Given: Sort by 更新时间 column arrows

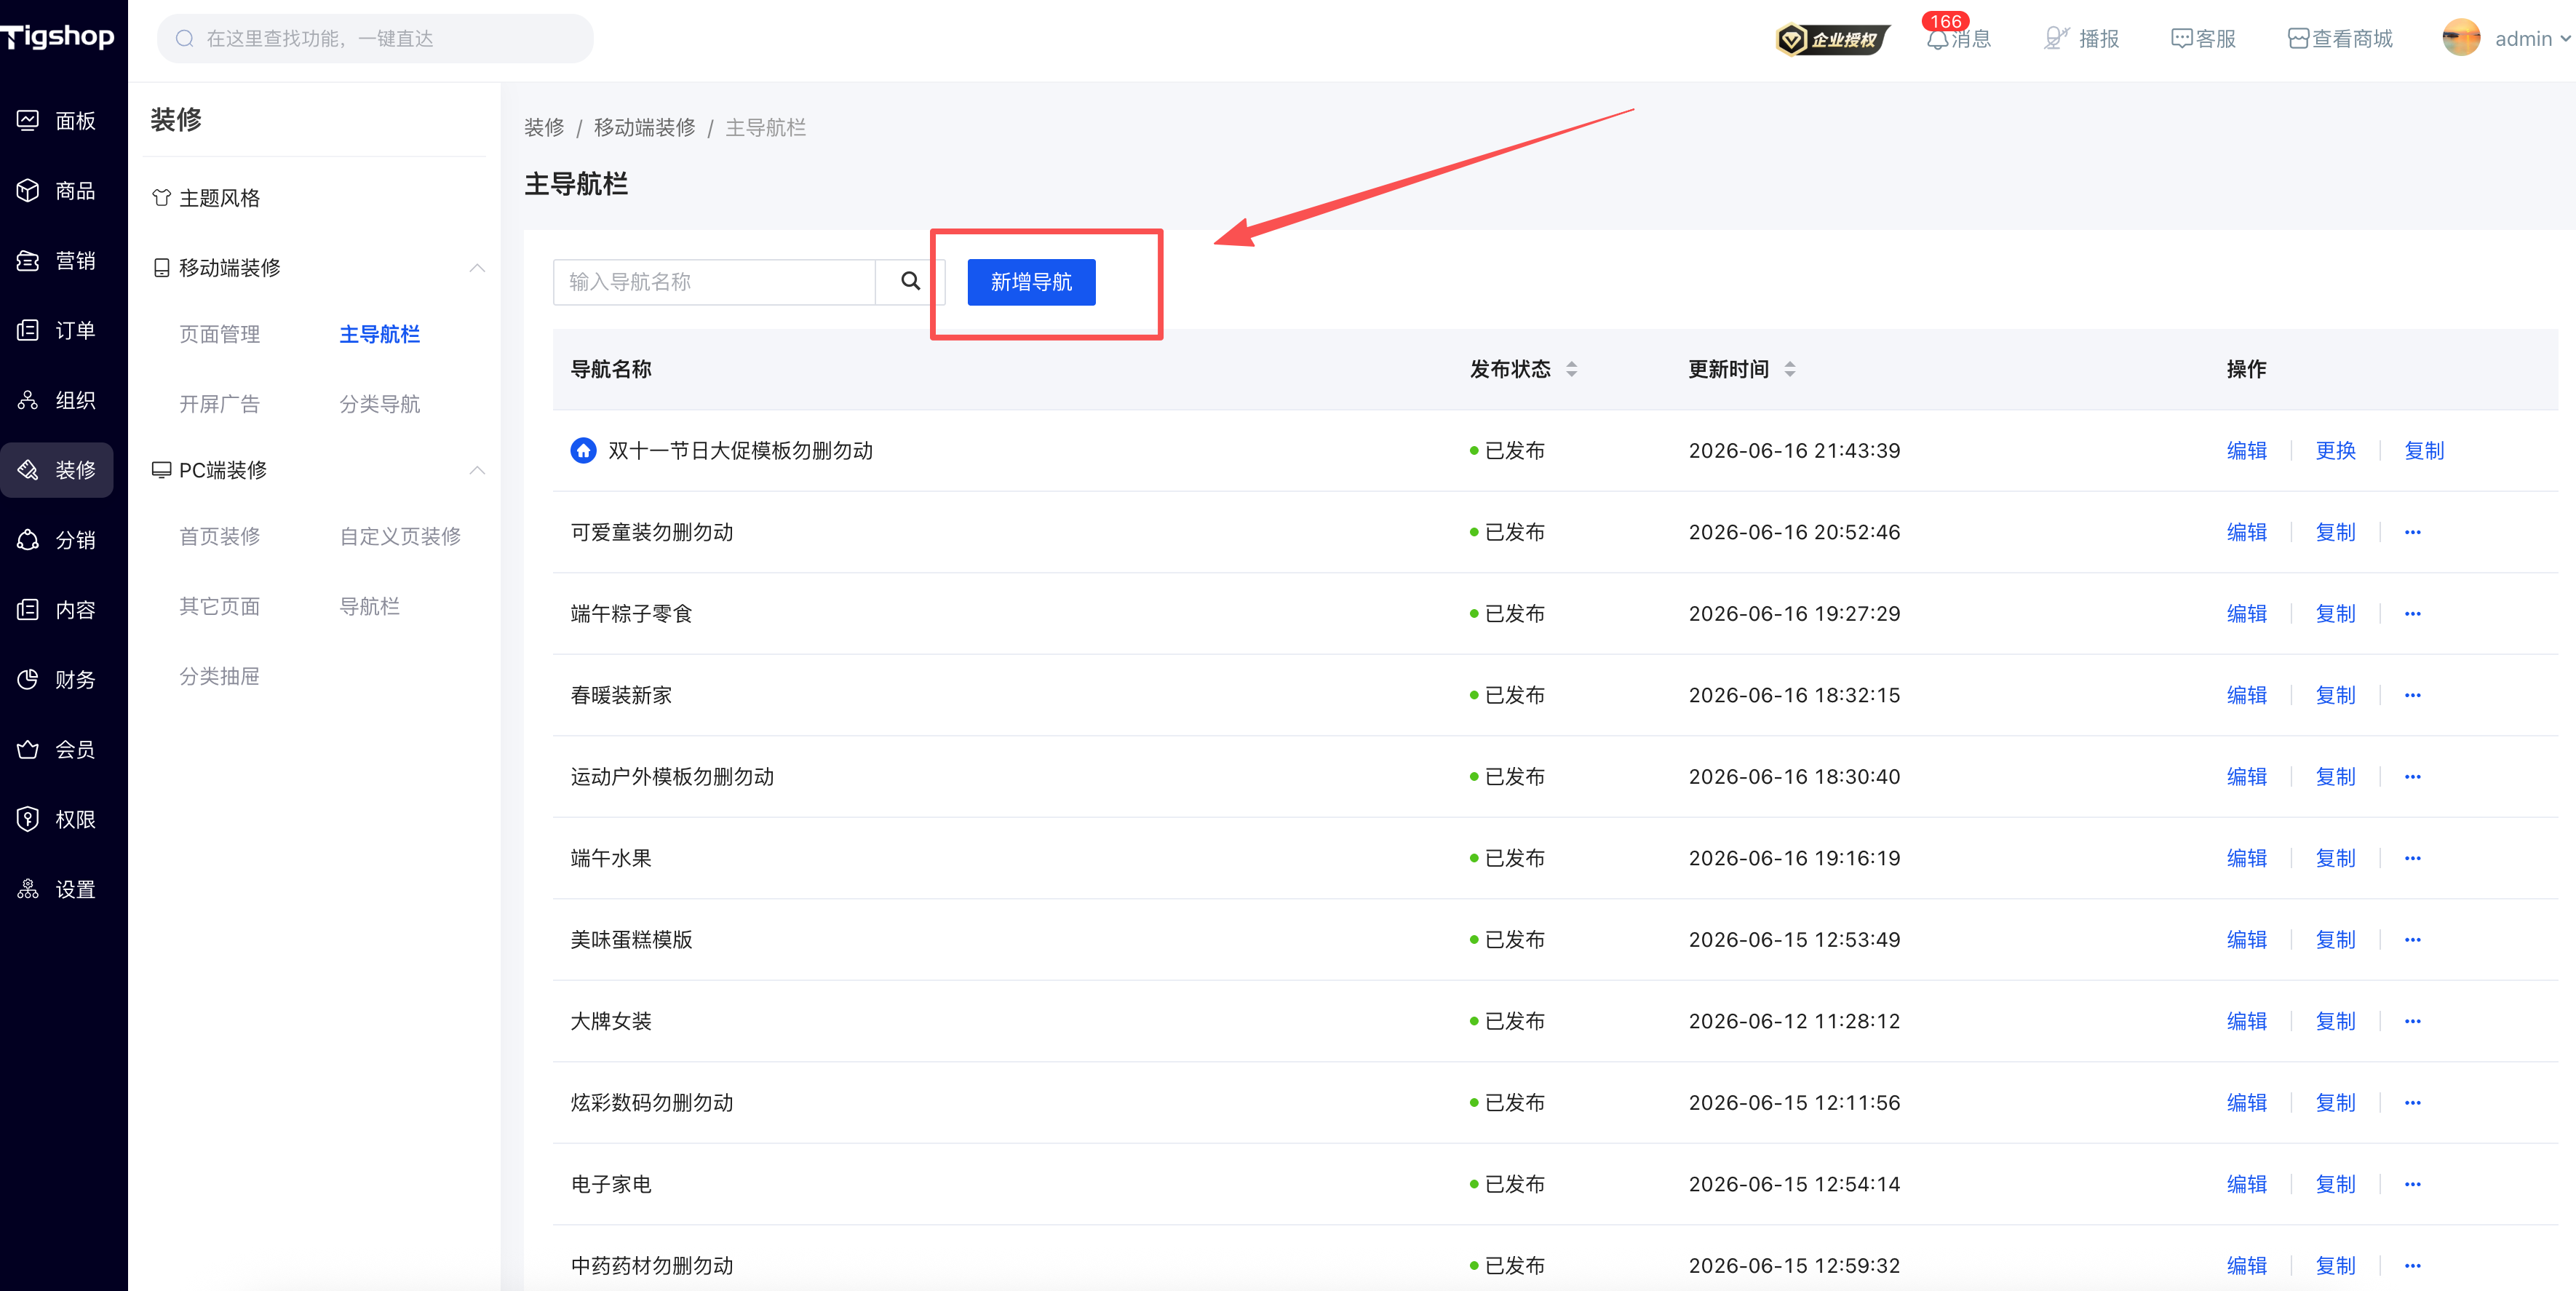Looking at the screenshot, I should click(1790, 369).
